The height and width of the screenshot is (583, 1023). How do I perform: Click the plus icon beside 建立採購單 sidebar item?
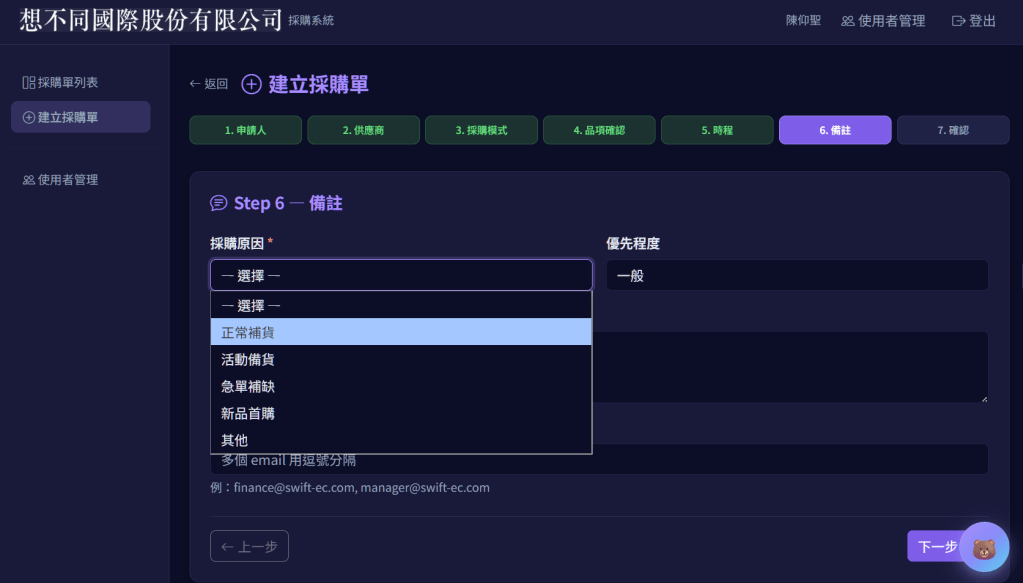pos(29,117)
